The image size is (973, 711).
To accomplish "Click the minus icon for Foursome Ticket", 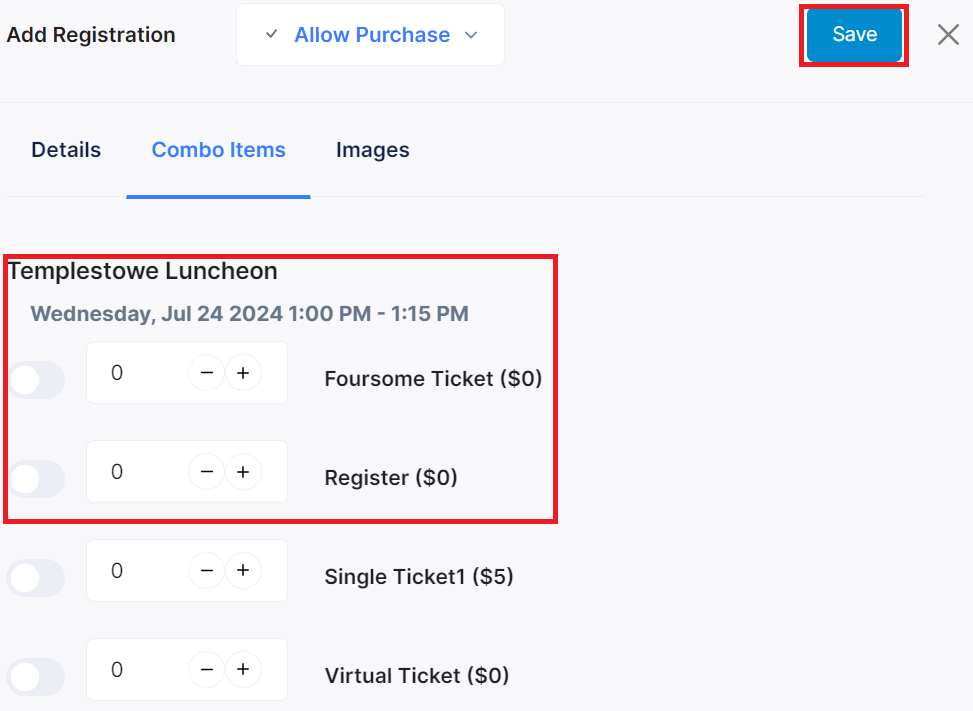I will [x=207, y=372].
